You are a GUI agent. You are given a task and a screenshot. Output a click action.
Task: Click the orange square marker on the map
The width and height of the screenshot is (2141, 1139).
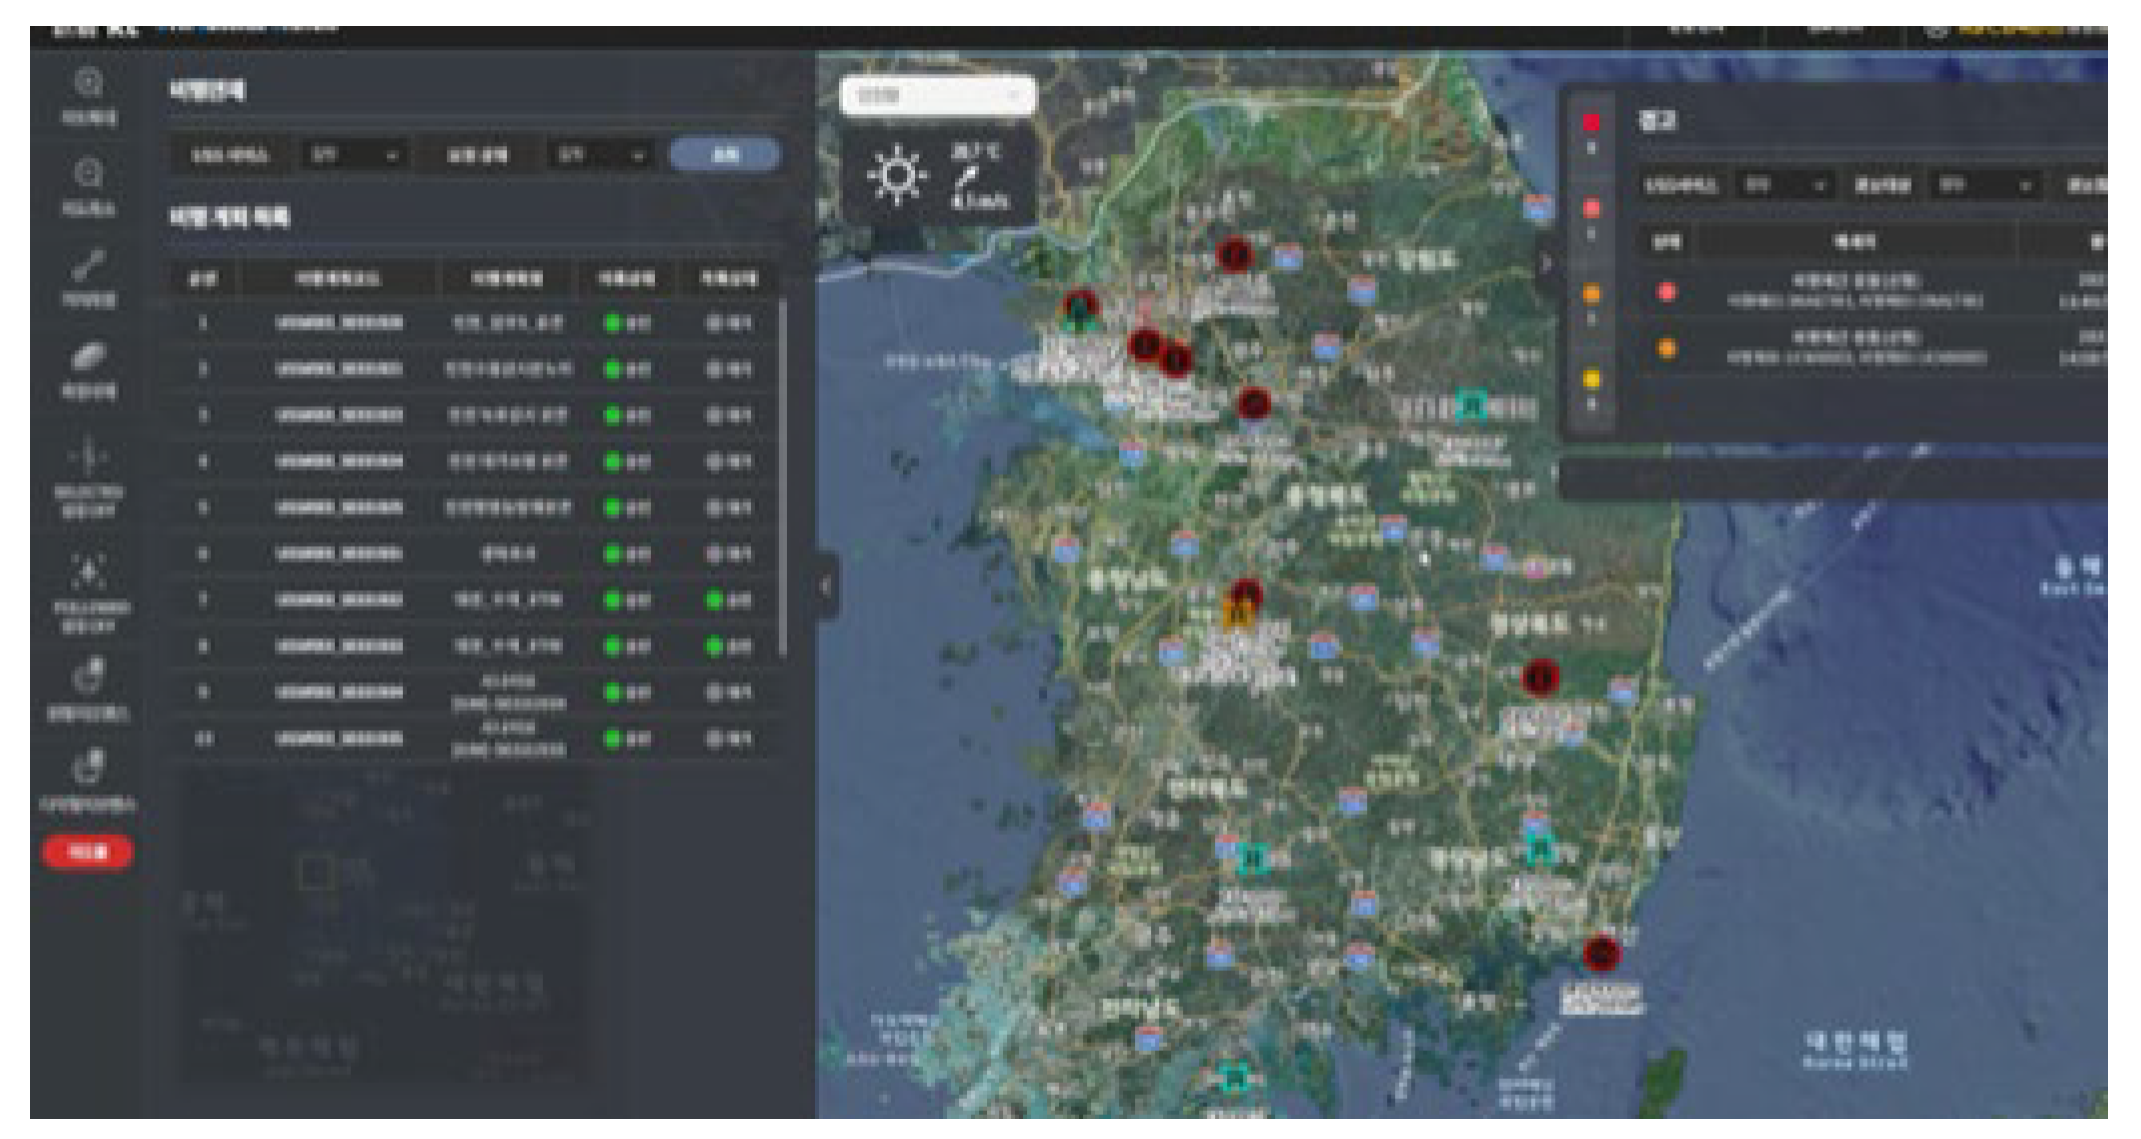tap(1239, 614)
